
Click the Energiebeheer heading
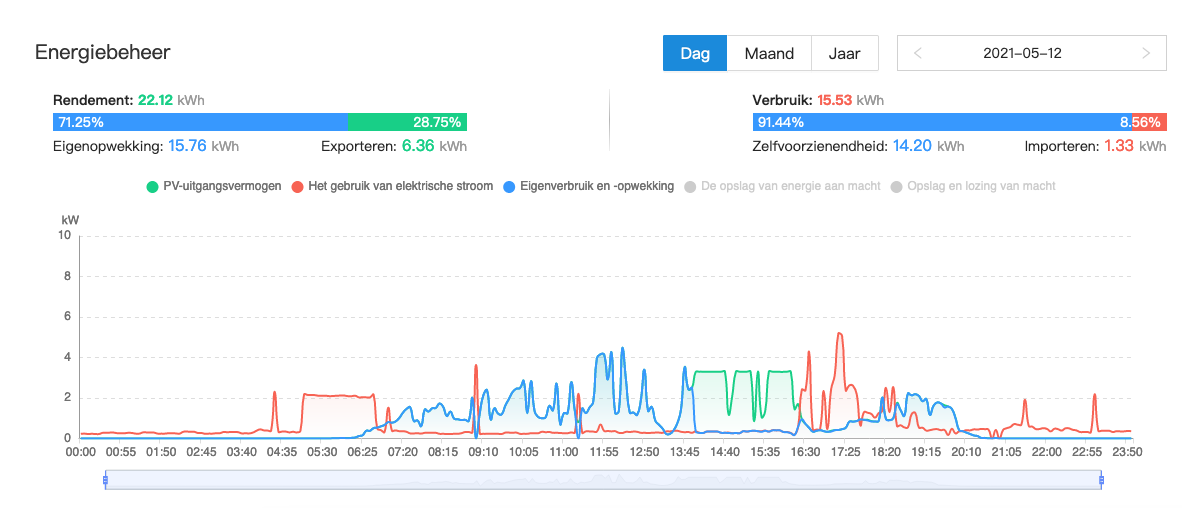point(102,52)
